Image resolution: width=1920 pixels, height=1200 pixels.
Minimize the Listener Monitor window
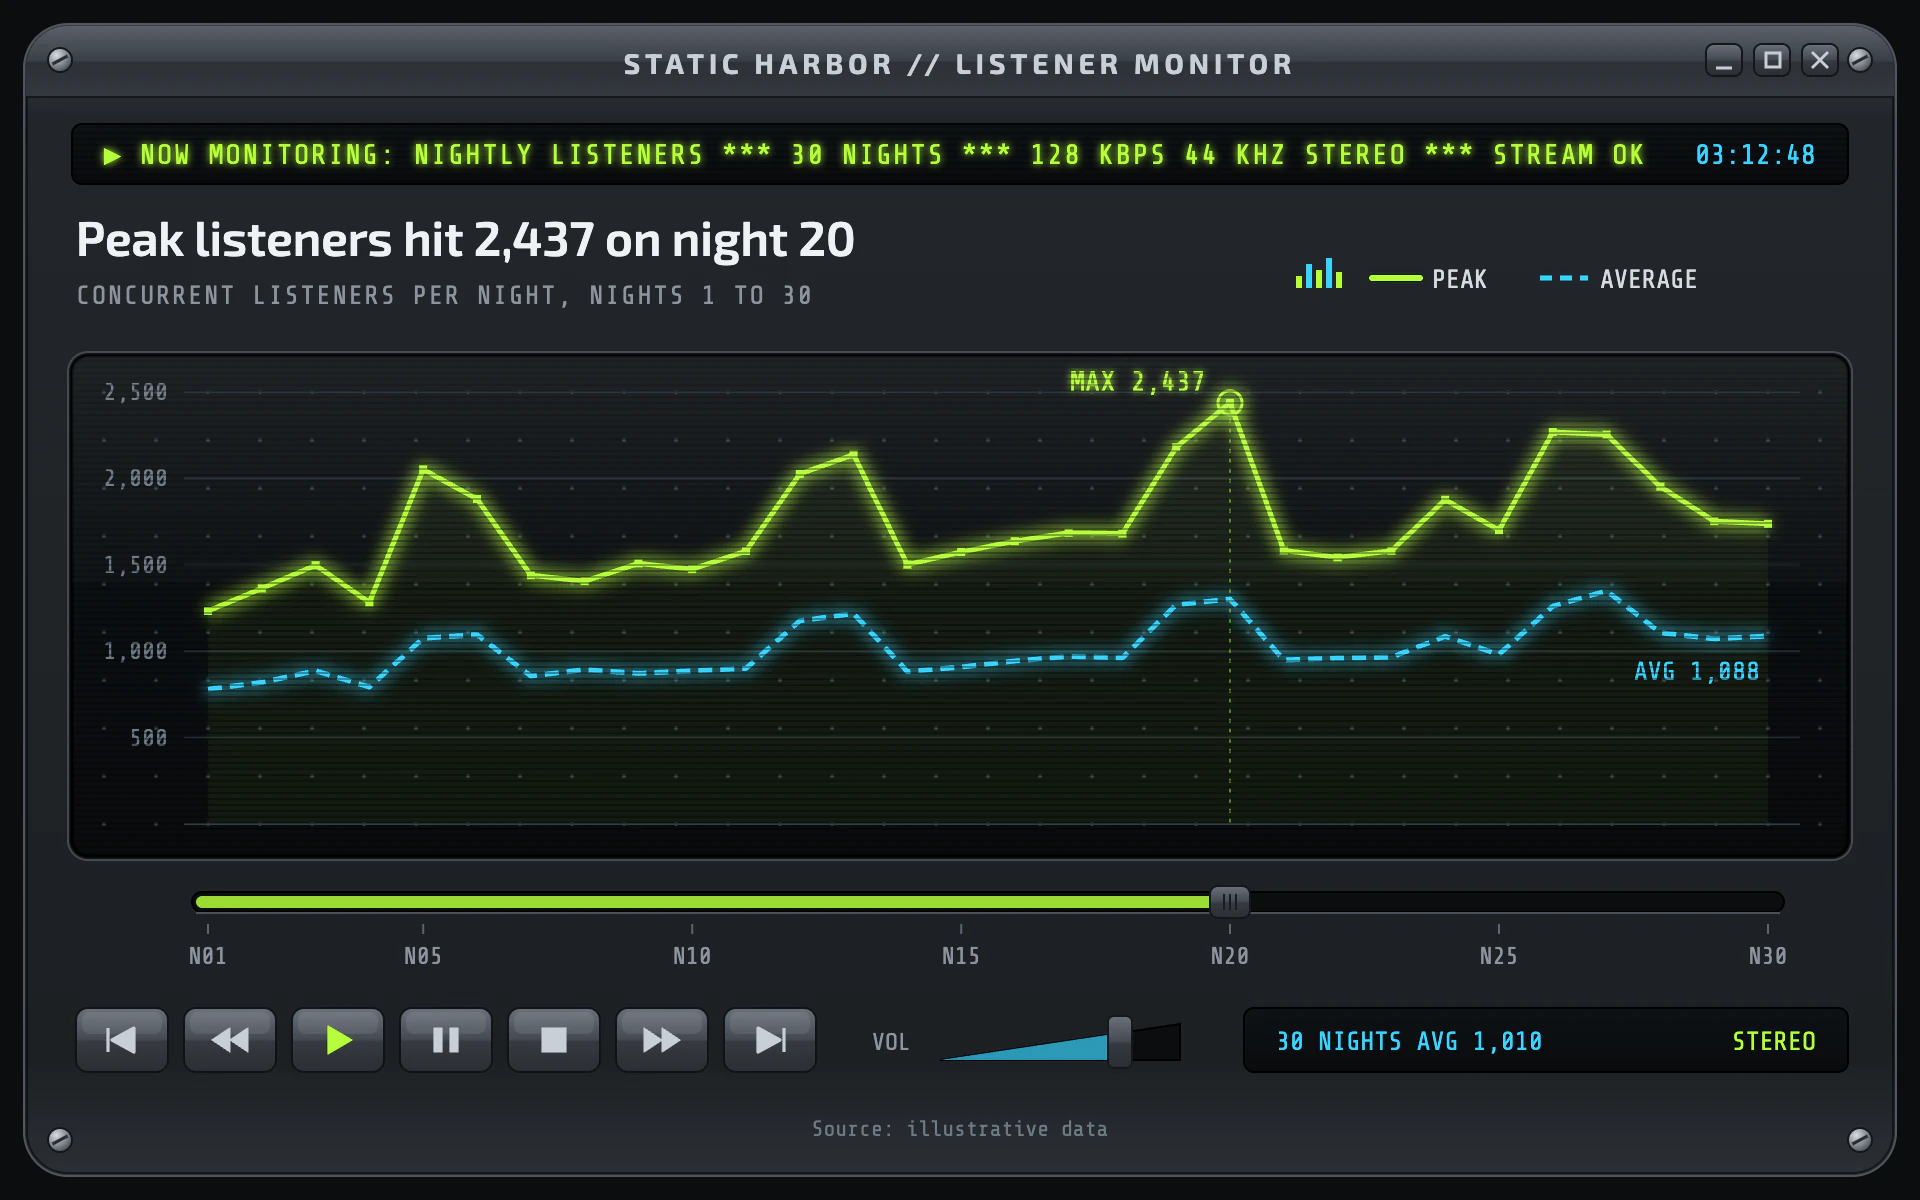point(1724,61)
